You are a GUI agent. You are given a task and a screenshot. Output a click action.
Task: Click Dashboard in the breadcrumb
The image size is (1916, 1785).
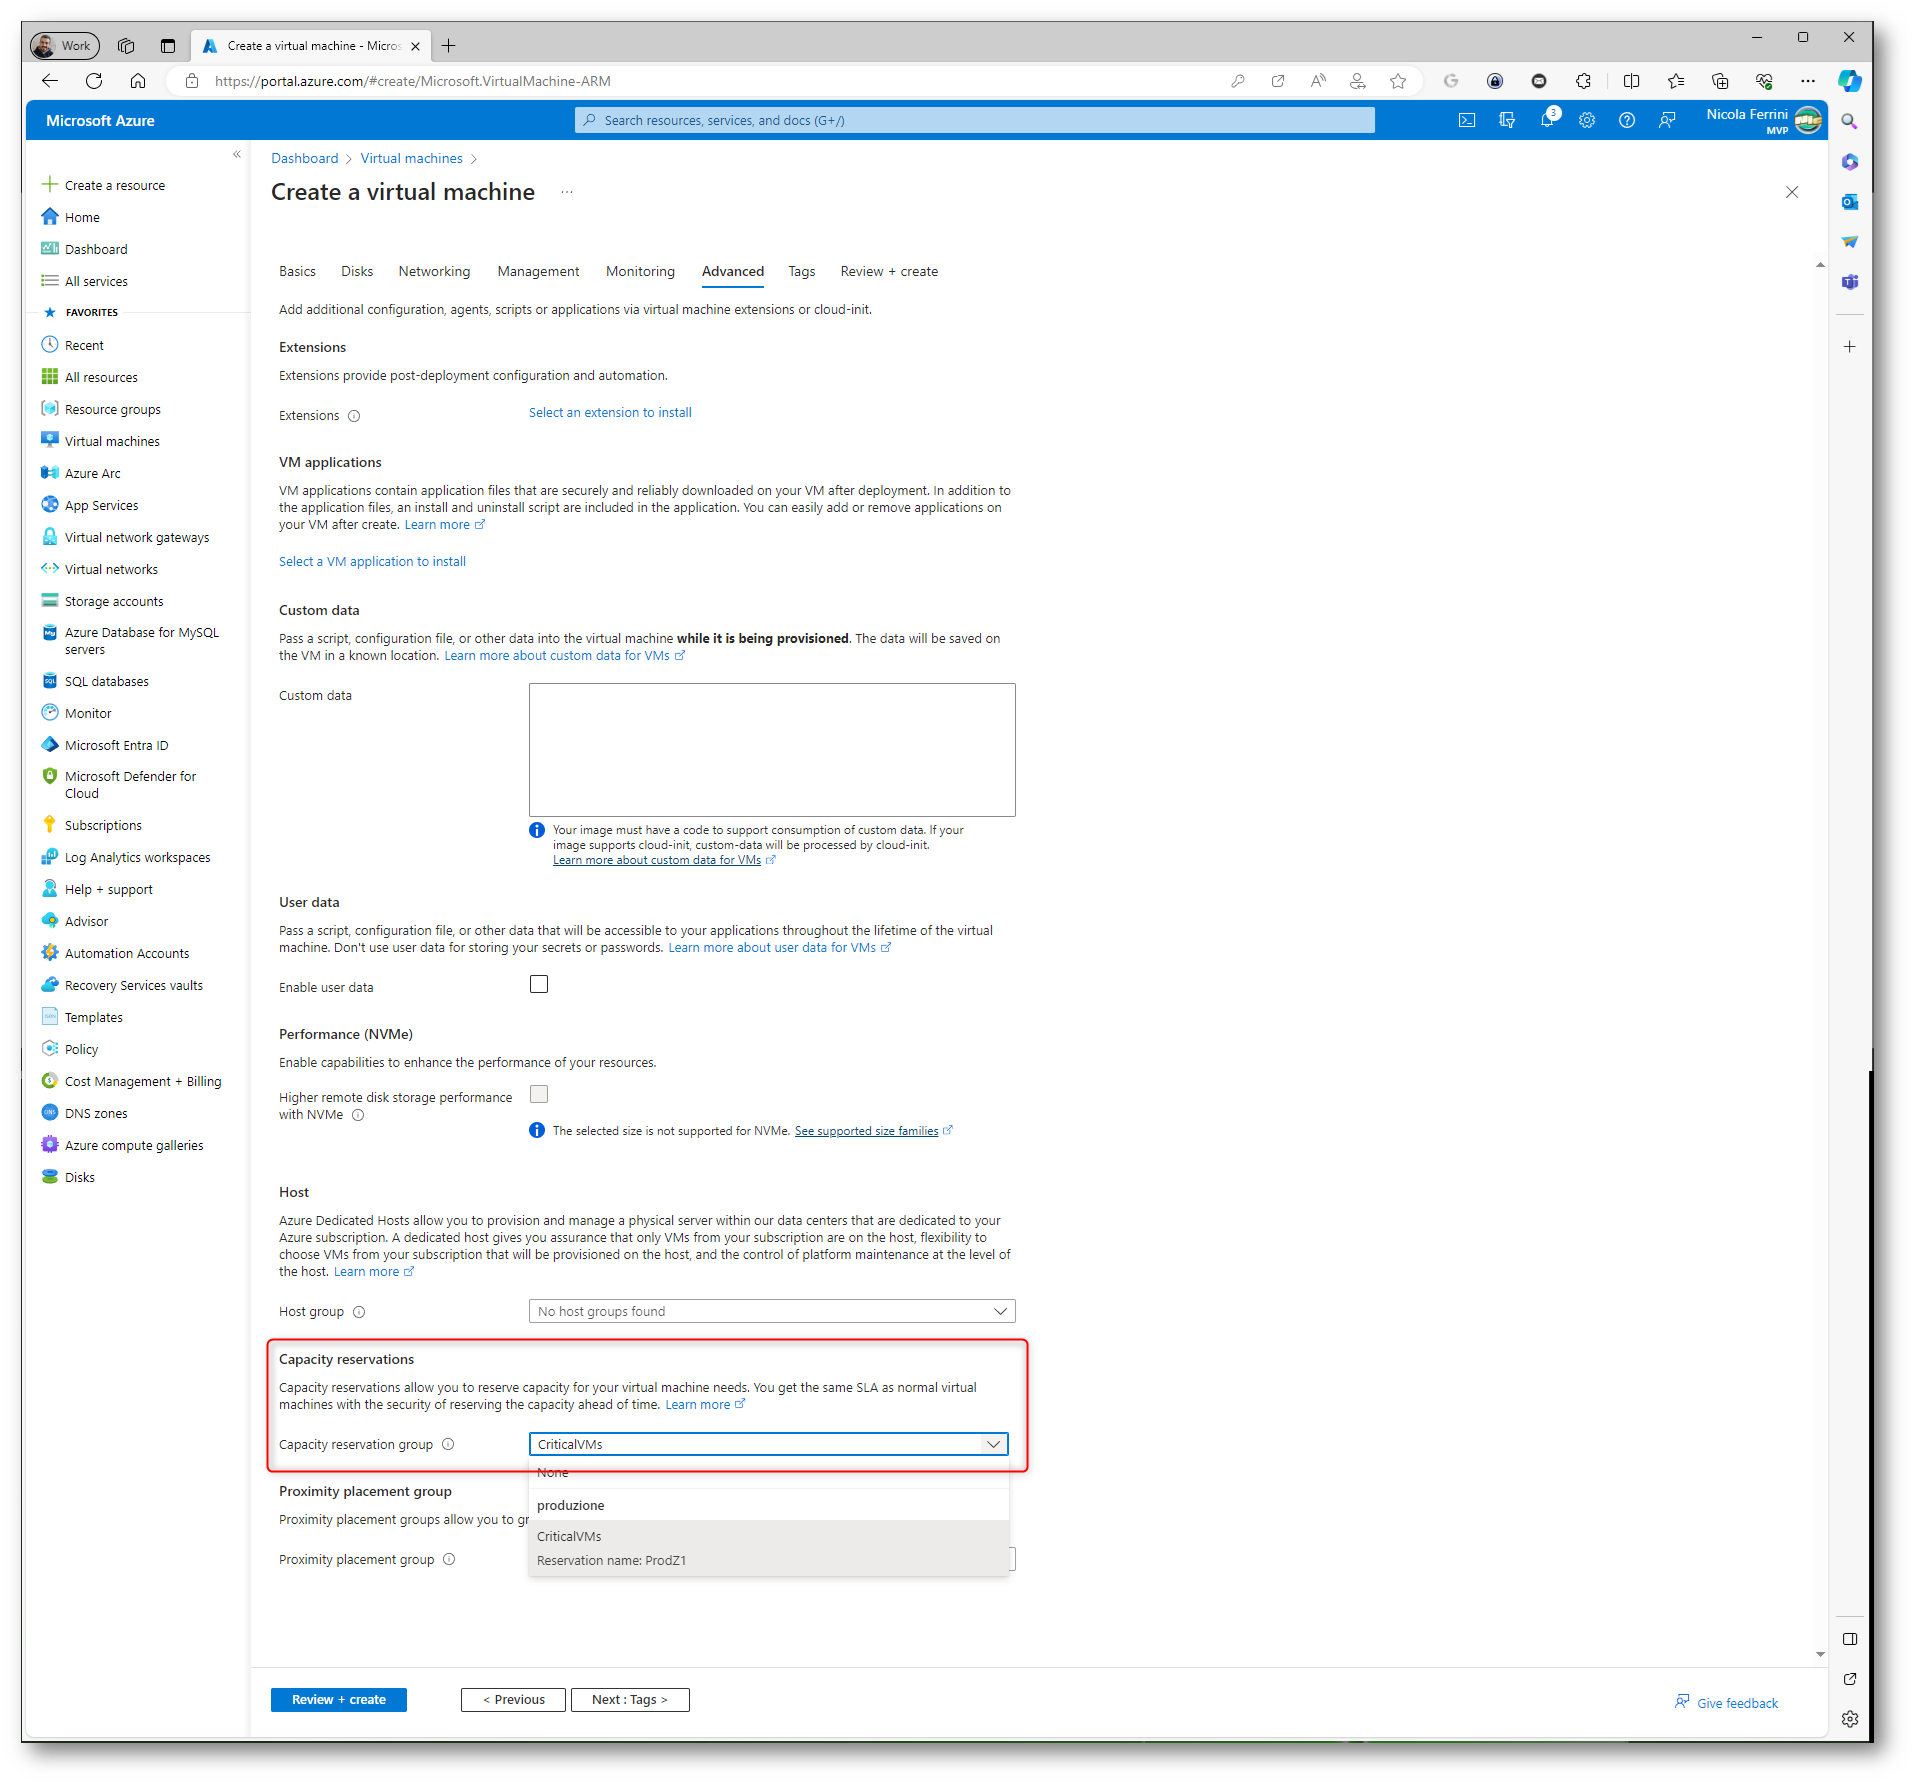tap(304, 158)
